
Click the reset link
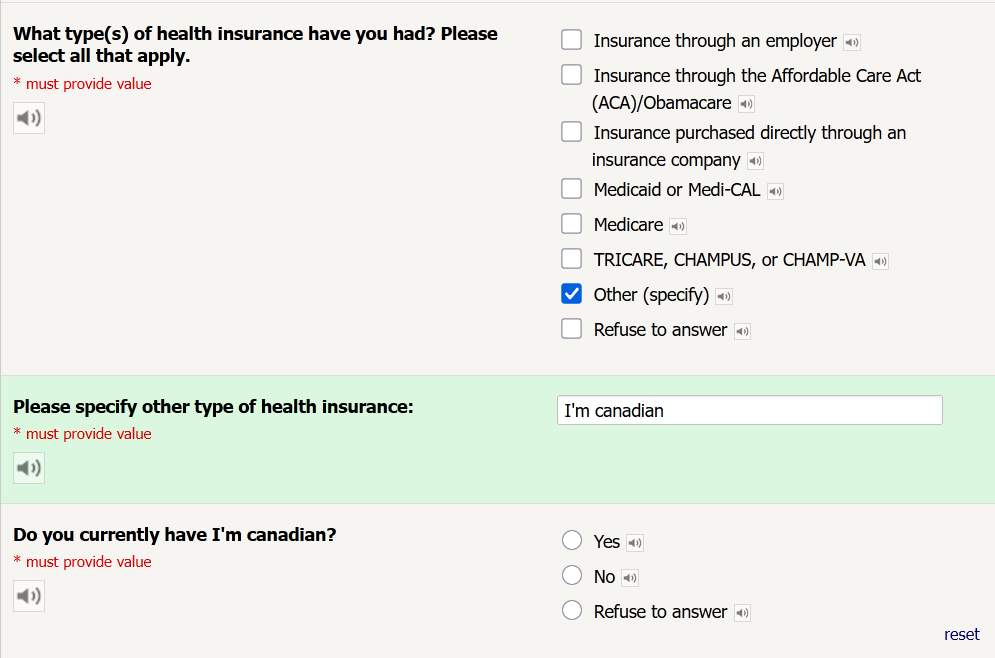pos(961,635)
